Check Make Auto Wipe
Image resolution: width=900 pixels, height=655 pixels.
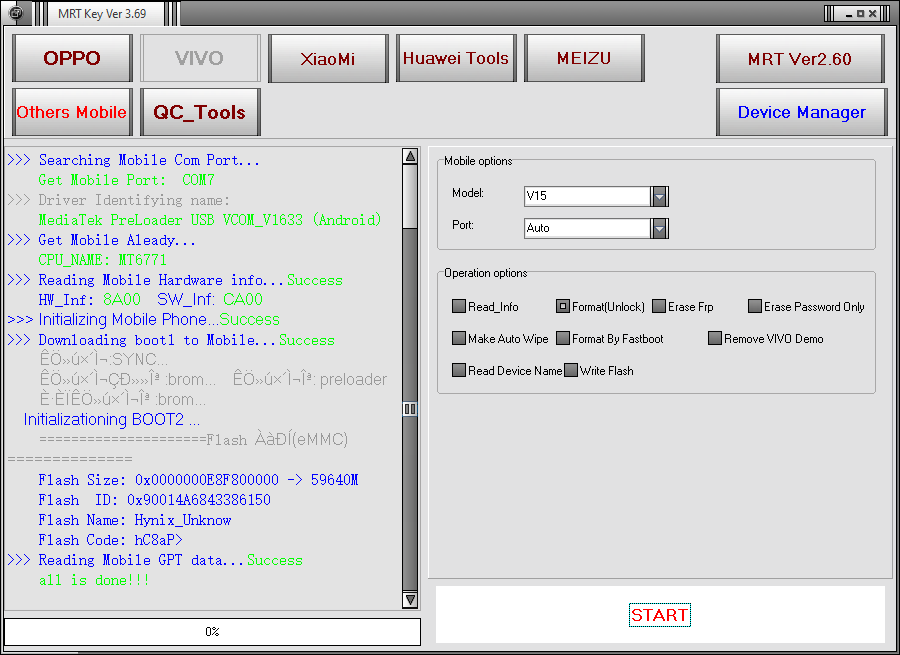(x=459, y=339)
